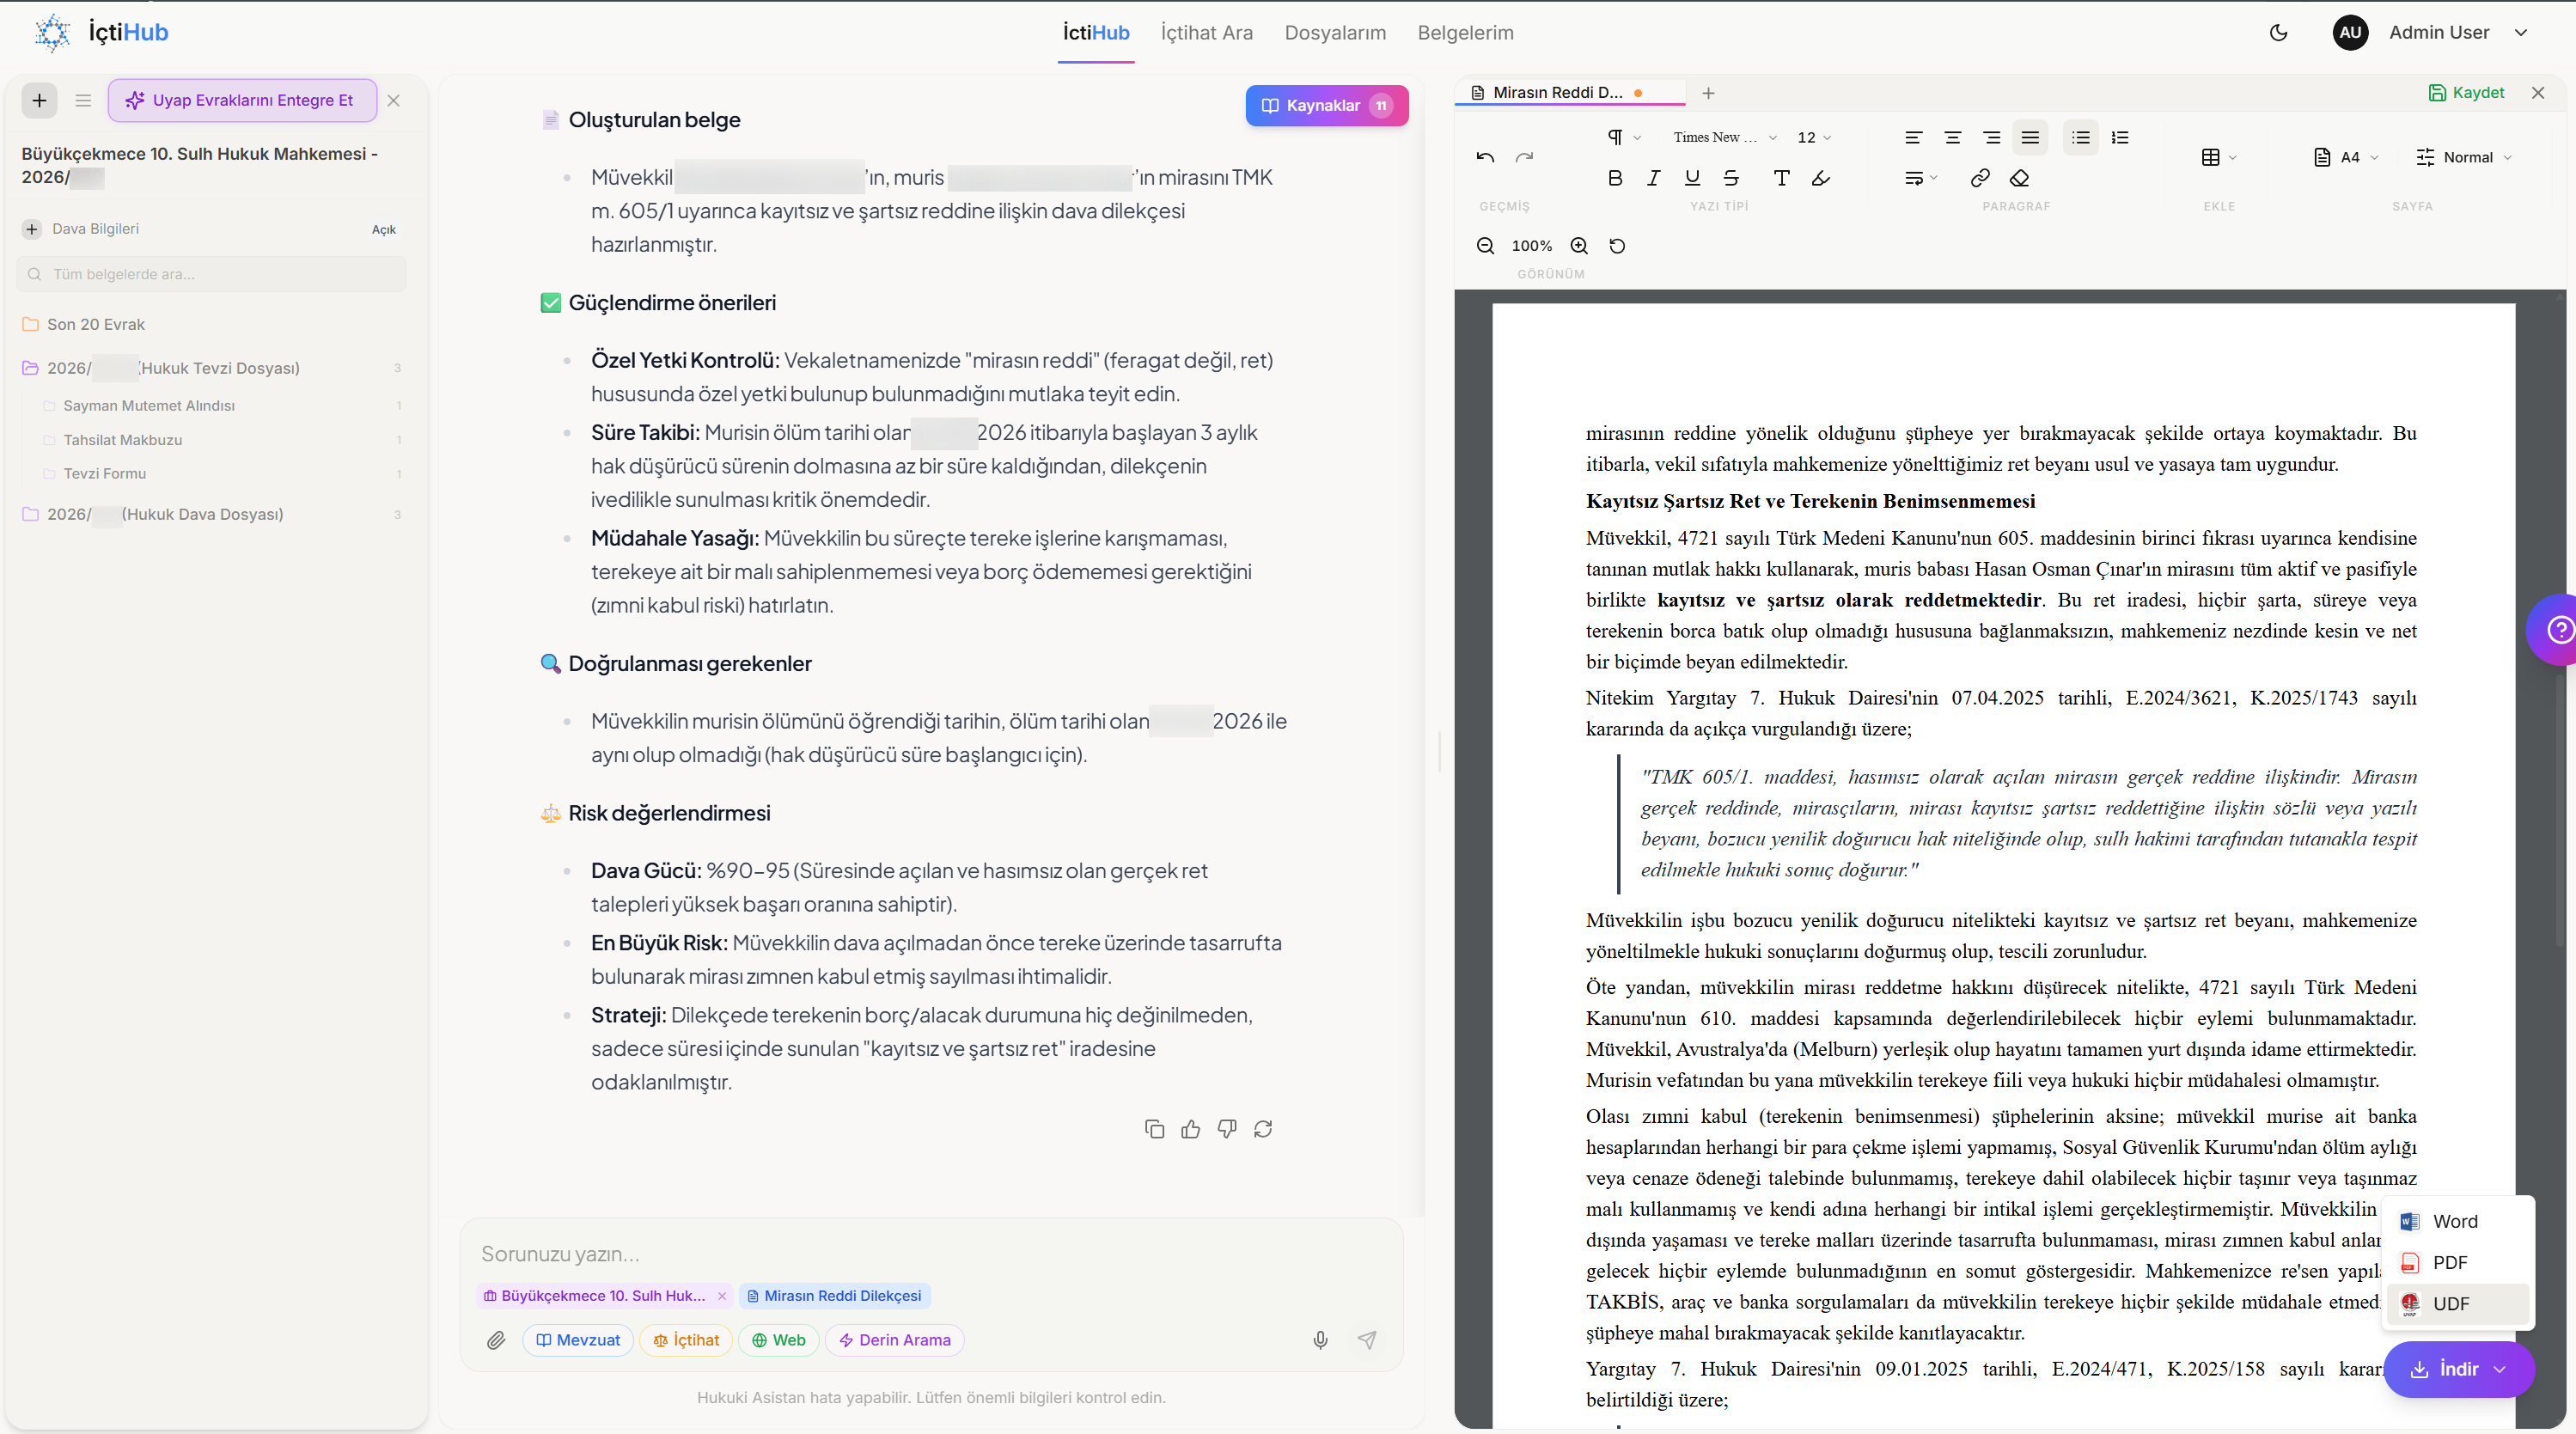
Task: Save the document with Kaydet
Action: coord(2466,93)
